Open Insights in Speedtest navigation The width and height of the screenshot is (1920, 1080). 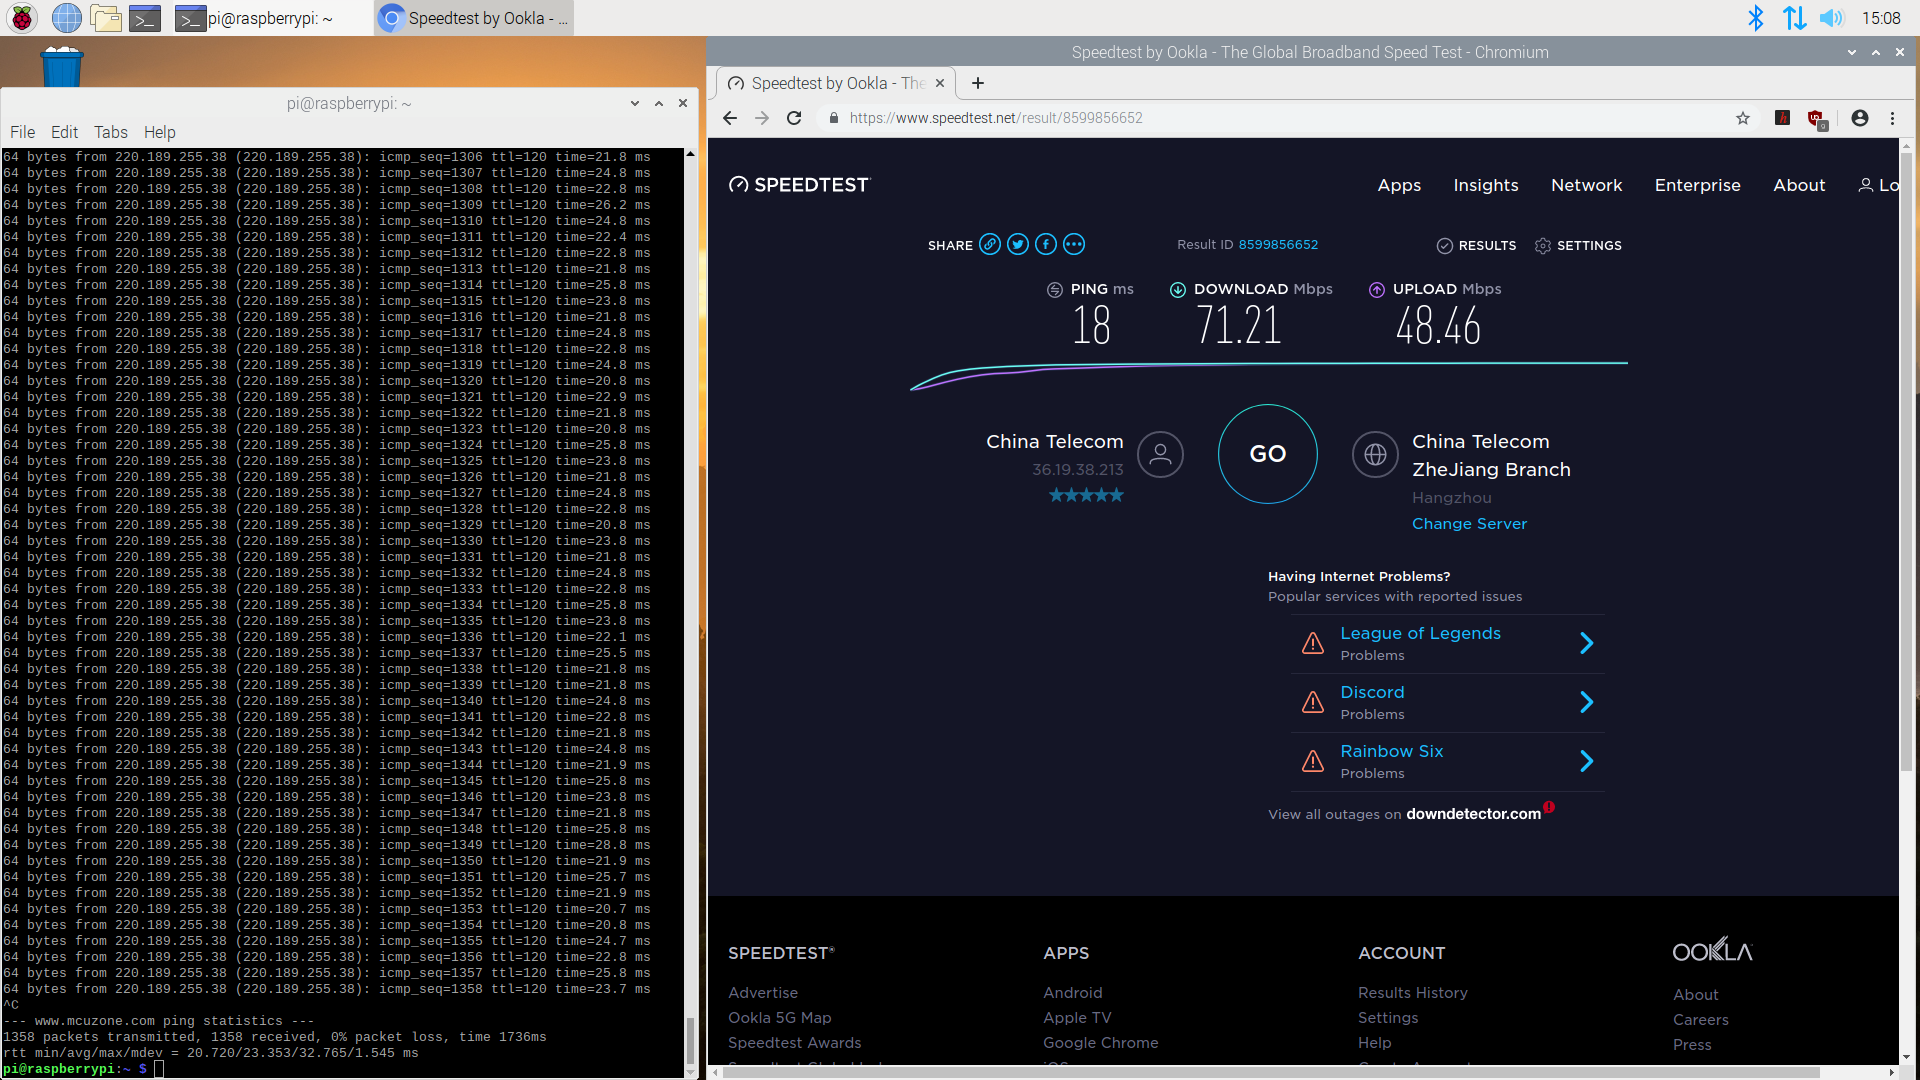pos(1486,185)
